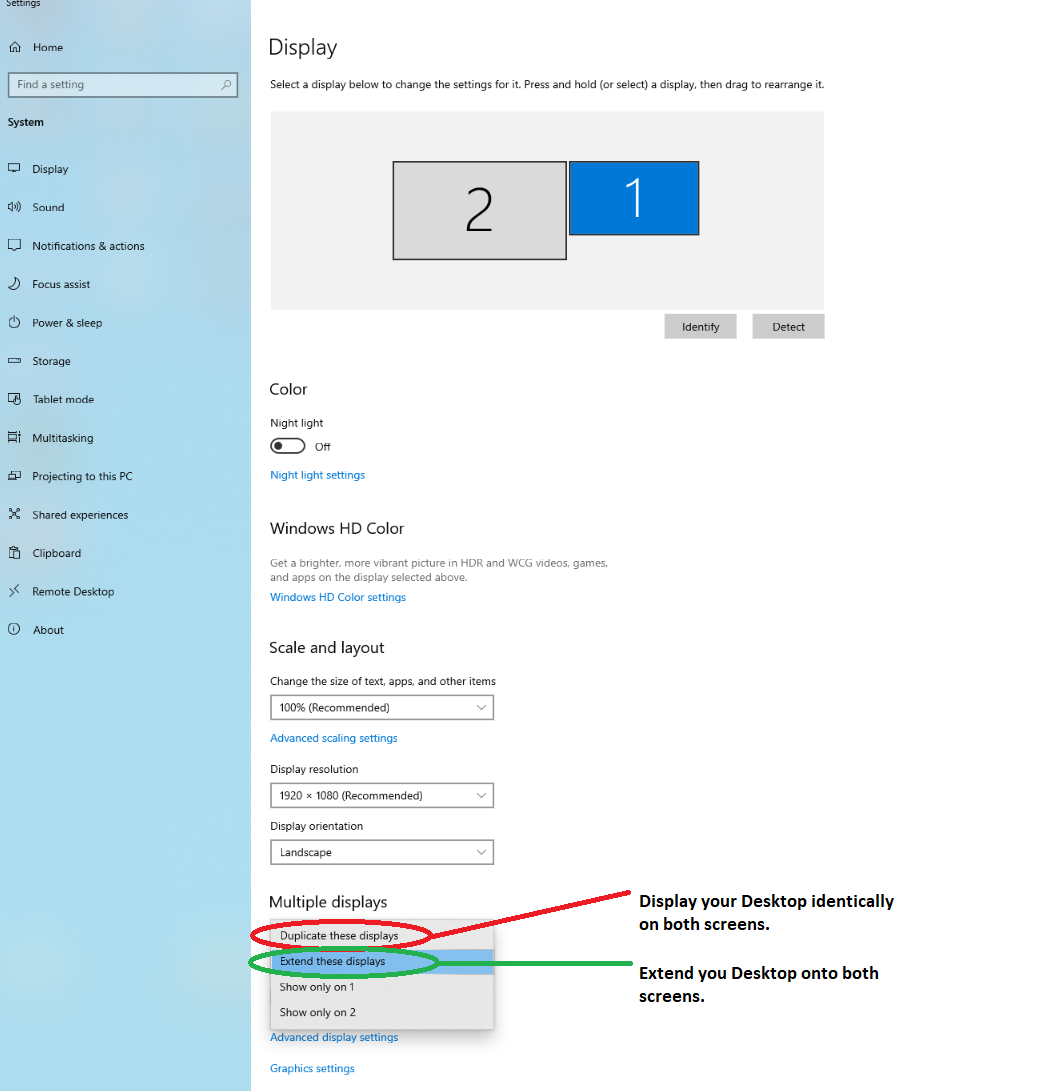The width and height of the screenshot is (1039, 1091).
Task: Toggle the Night light switch on
Action: (288, 445)
